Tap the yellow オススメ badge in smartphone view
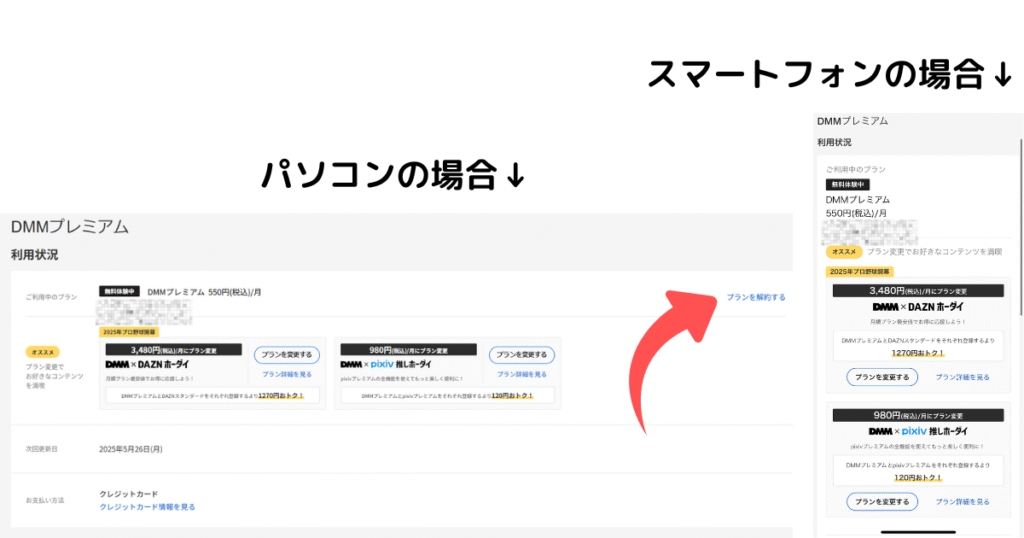This screenshot has width=1024, height=538. click(x=844, y=251)
